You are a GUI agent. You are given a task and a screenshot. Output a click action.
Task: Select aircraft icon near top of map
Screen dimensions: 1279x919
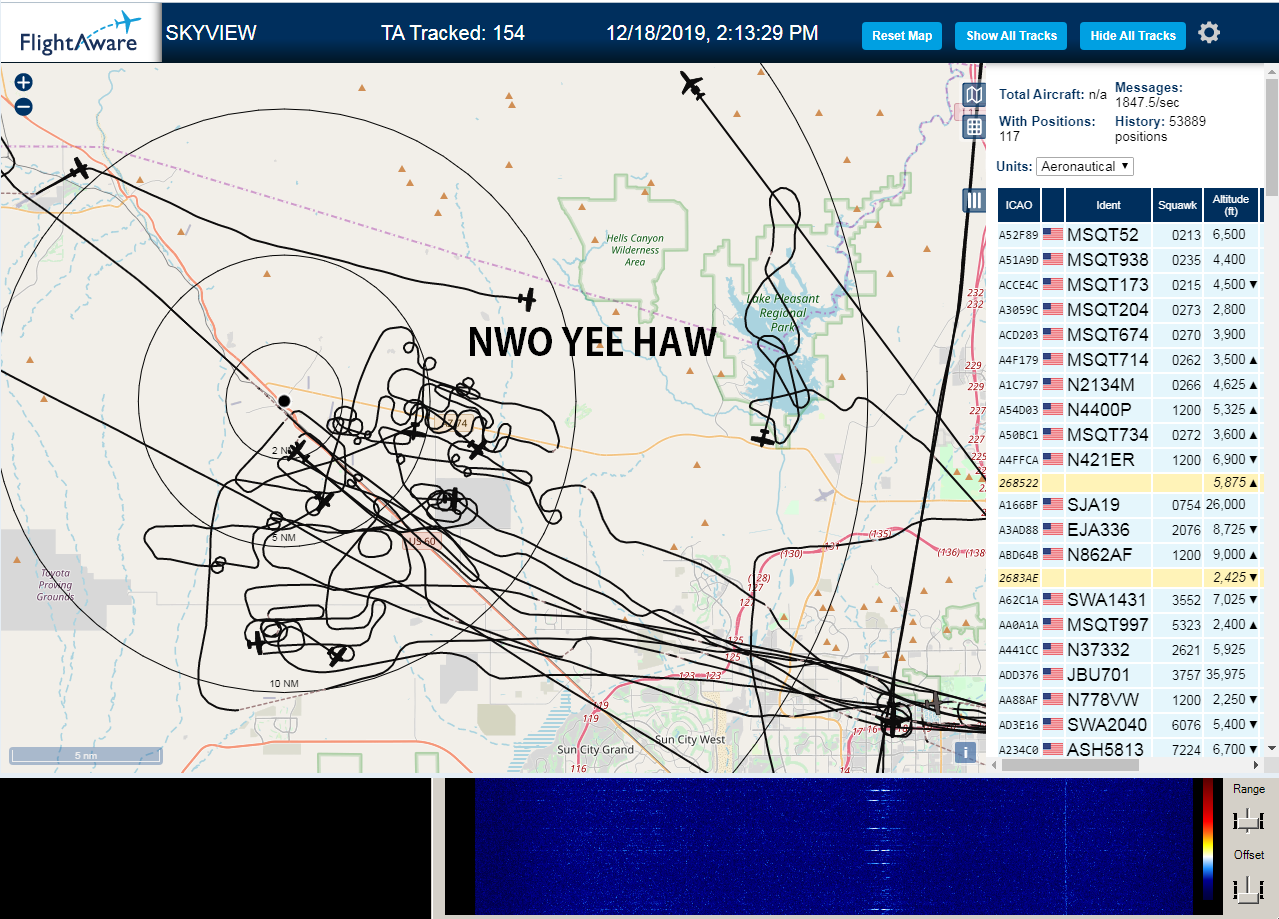pos(692,85)
